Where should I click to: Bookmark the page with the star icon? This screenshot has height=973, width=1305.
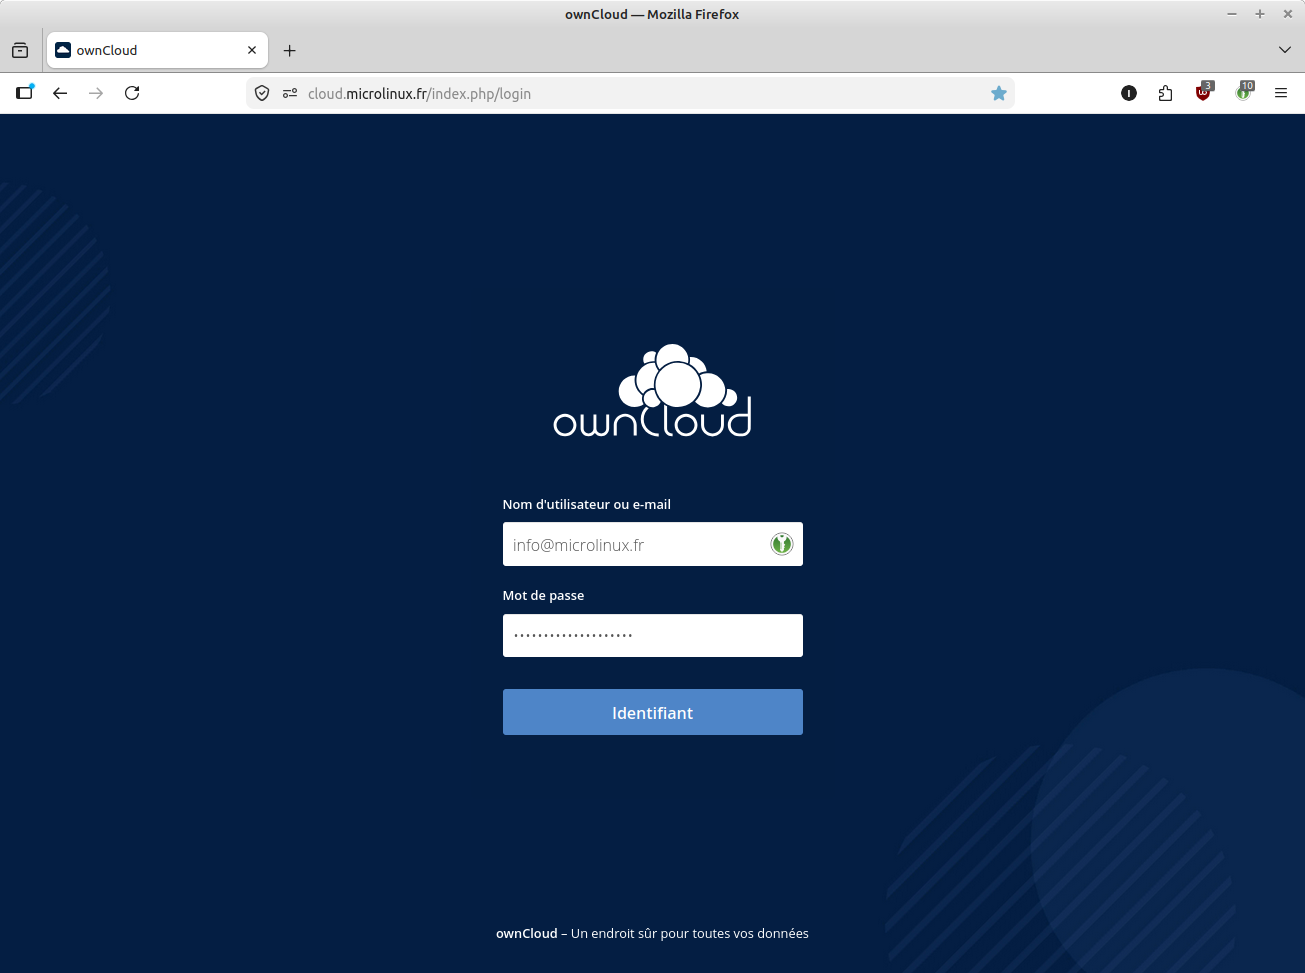pos(999,93)
